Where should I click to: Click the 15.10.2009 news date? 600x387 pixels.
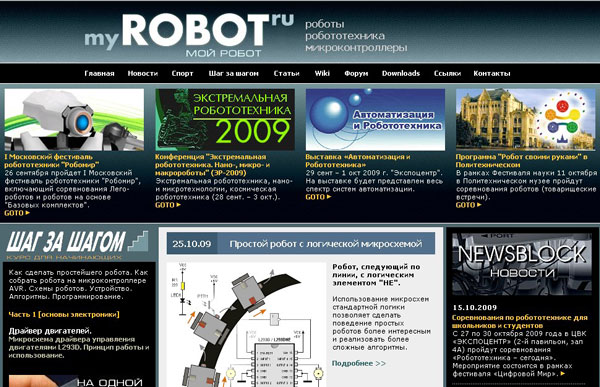474,307
